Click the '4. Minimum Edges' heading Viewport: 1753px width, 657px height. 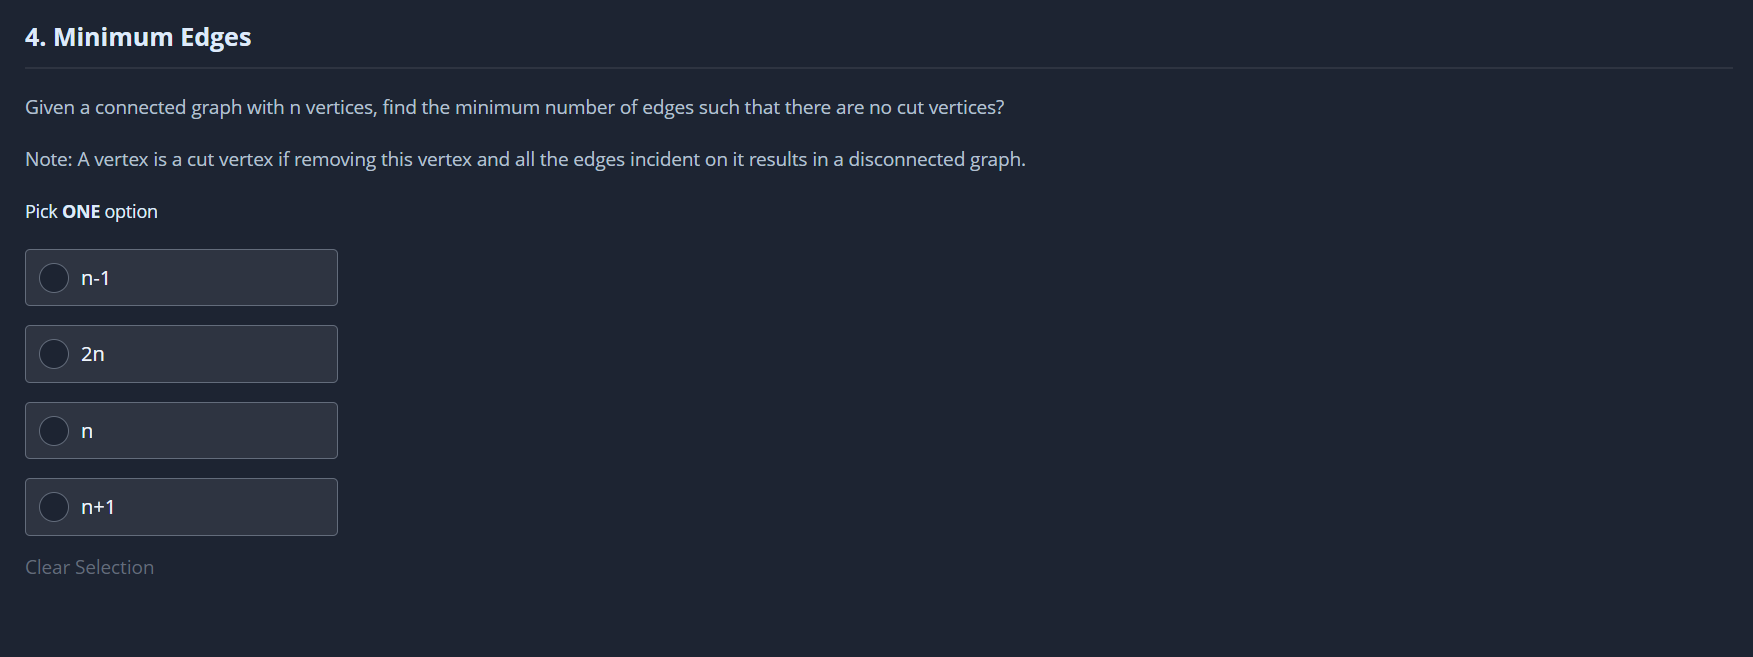click(x=138, y=37)
